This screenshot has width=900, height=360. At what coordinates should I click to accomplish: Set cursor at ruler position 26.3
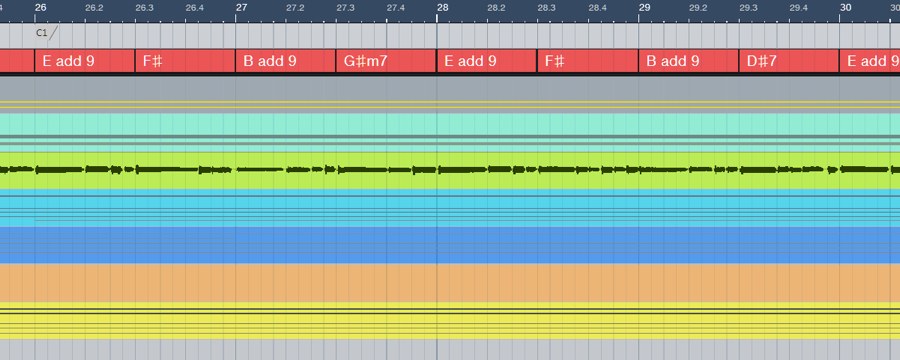click(144, 7)
